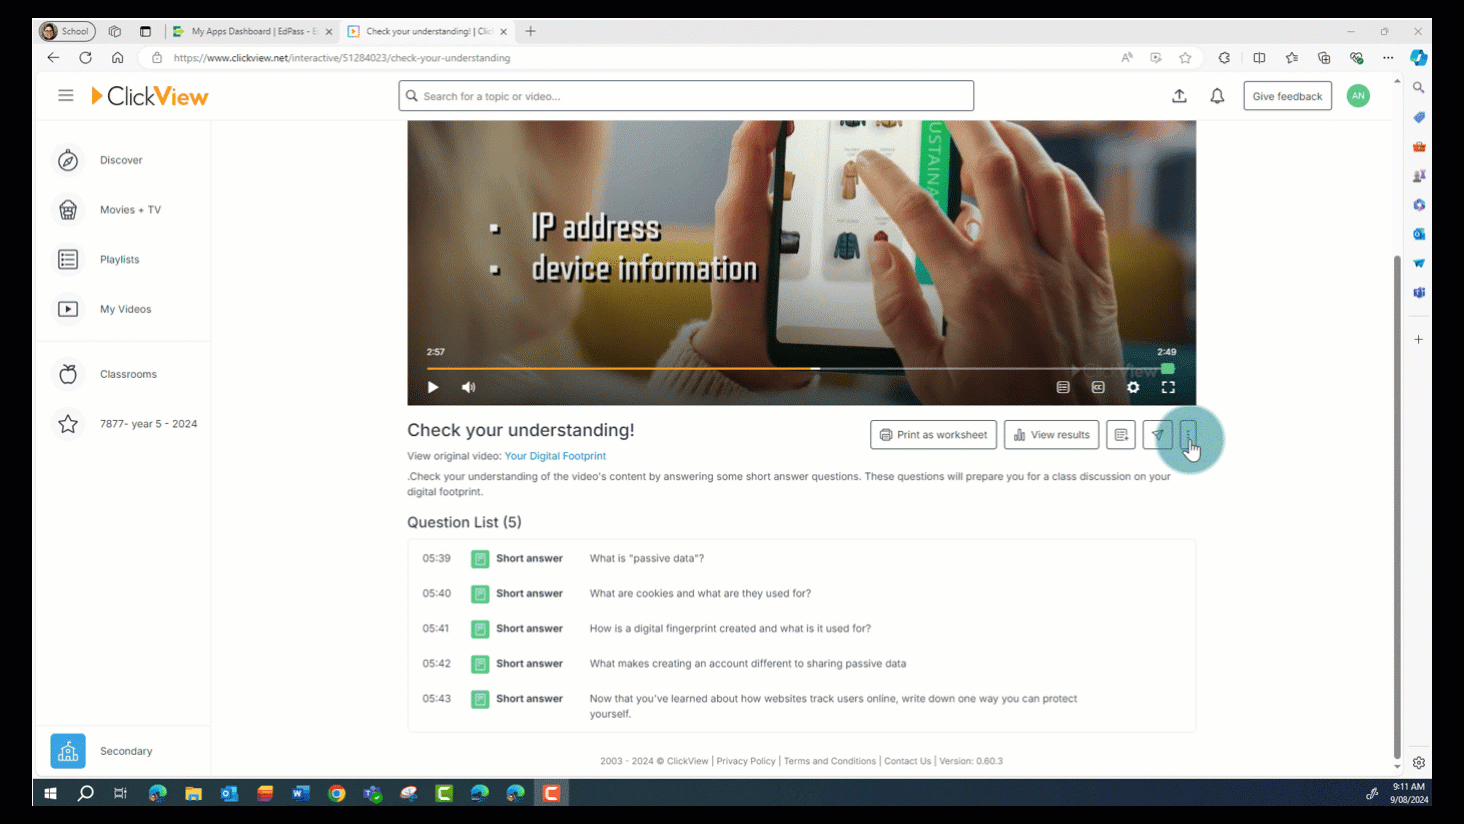Screen dimensions: 1464x824
Task: Click the browser address bar URL
Action: (x=342, y=58)
